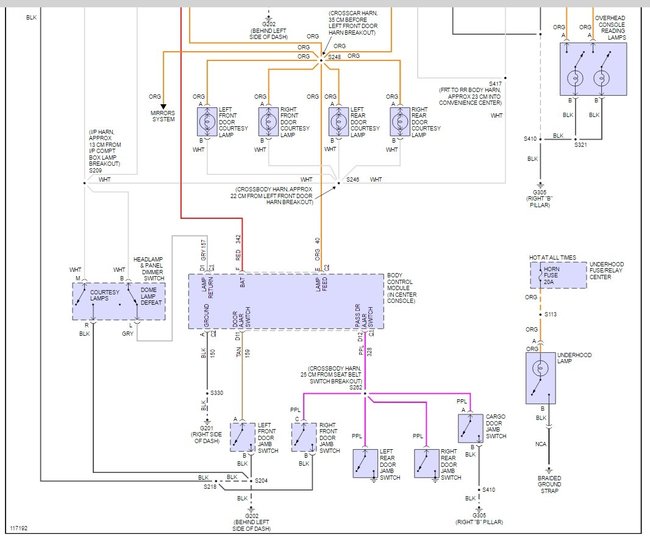Click the cargo door jamb switch symbol

(x=471, y=428)
